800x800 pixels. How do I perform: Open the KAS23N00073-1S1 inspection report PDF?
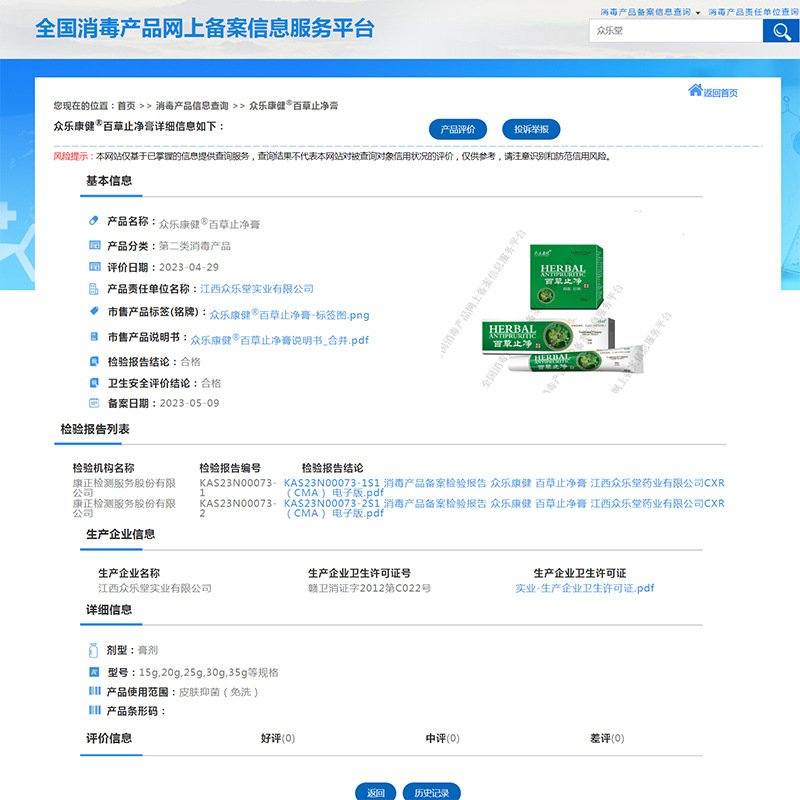tap(504, 487)
